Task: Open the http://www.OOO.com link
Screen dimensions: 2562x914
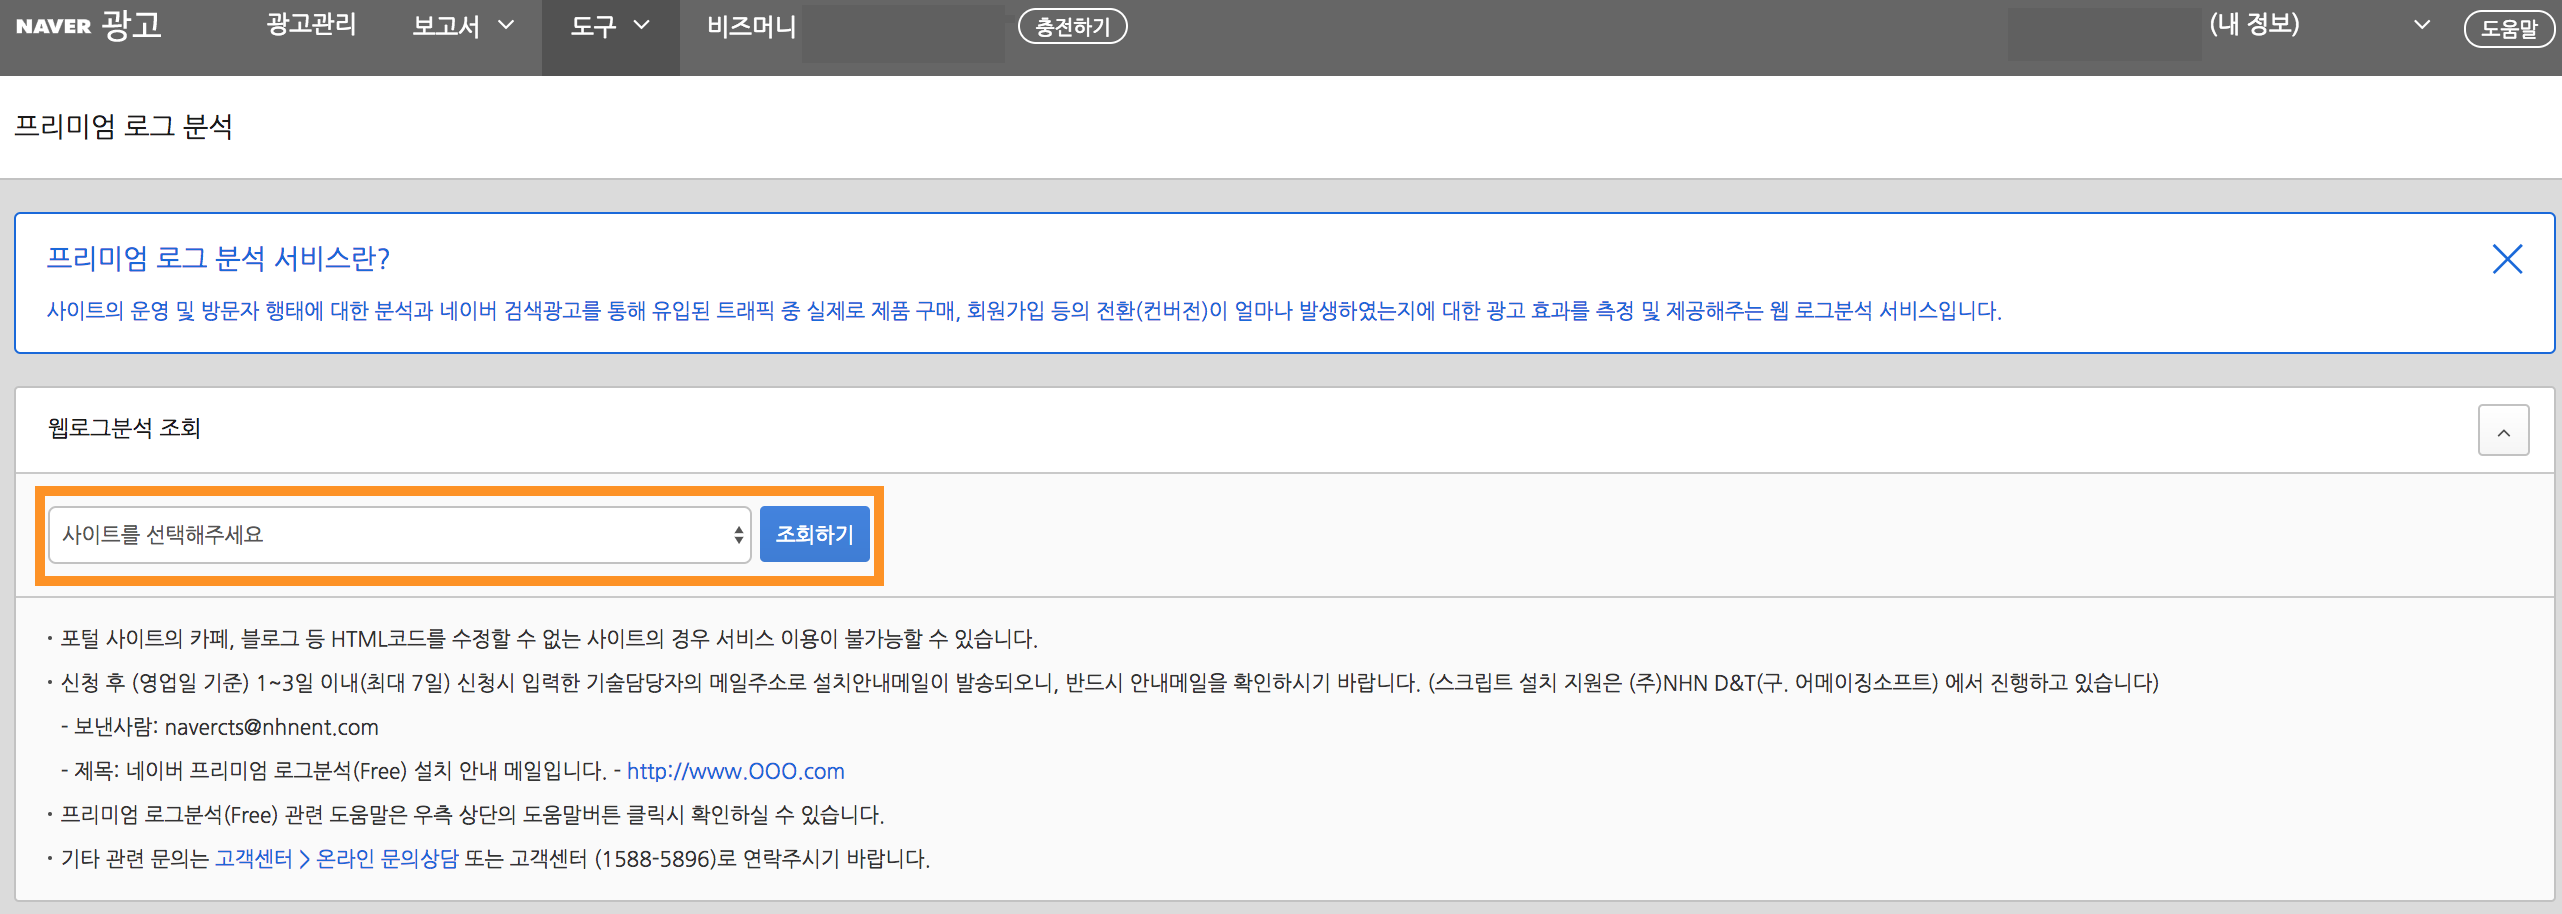Action: click(x=734, y=770)
